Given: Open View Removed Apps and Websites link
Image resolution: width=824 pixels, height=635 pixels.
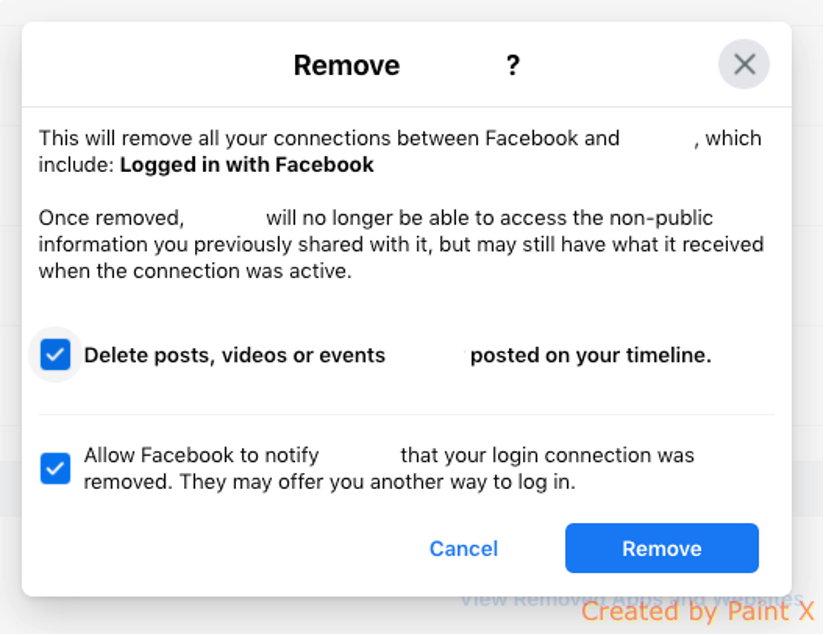Looking at the screenshot, I should [632, 600].
